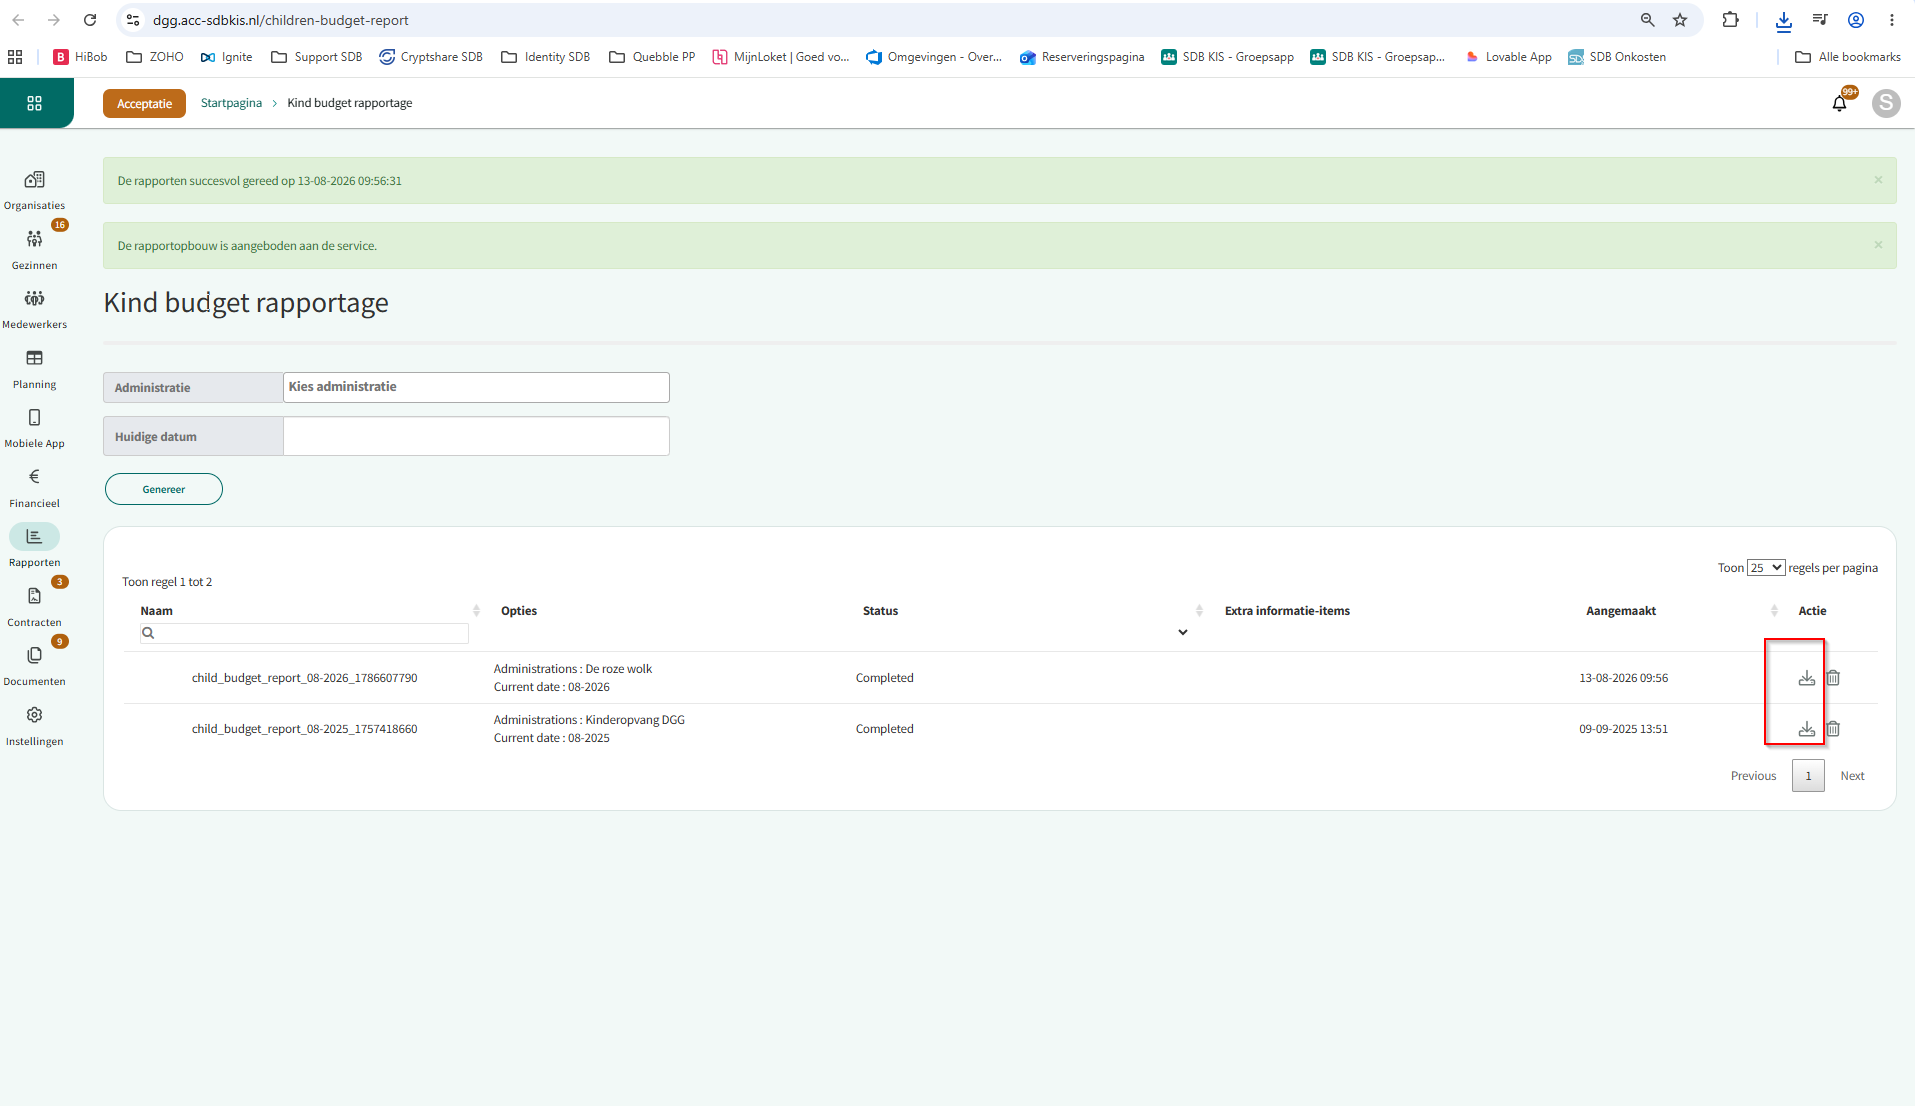Dismiss the 'rapportopbouw is aangeboden' alert

coord(1878,245)
